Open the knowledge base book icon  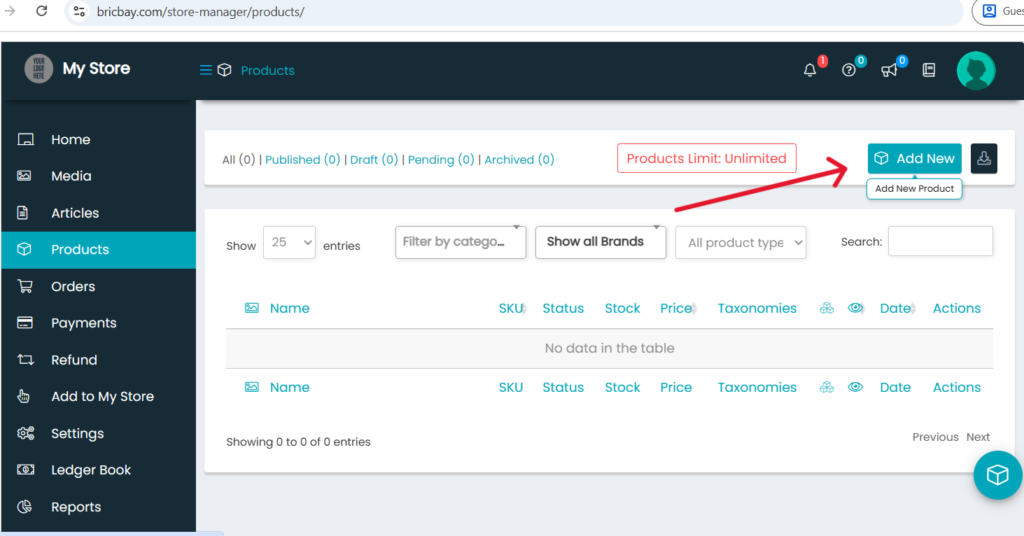tap(929, 70)
